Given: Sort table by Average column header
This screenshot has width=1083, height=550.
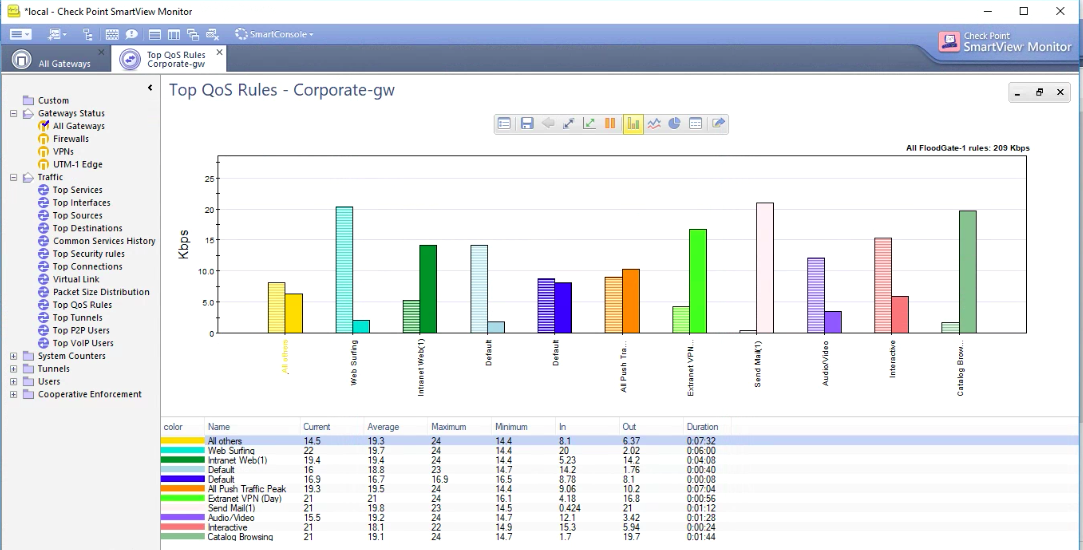Looking at the screenshot, I should point(396,427).
